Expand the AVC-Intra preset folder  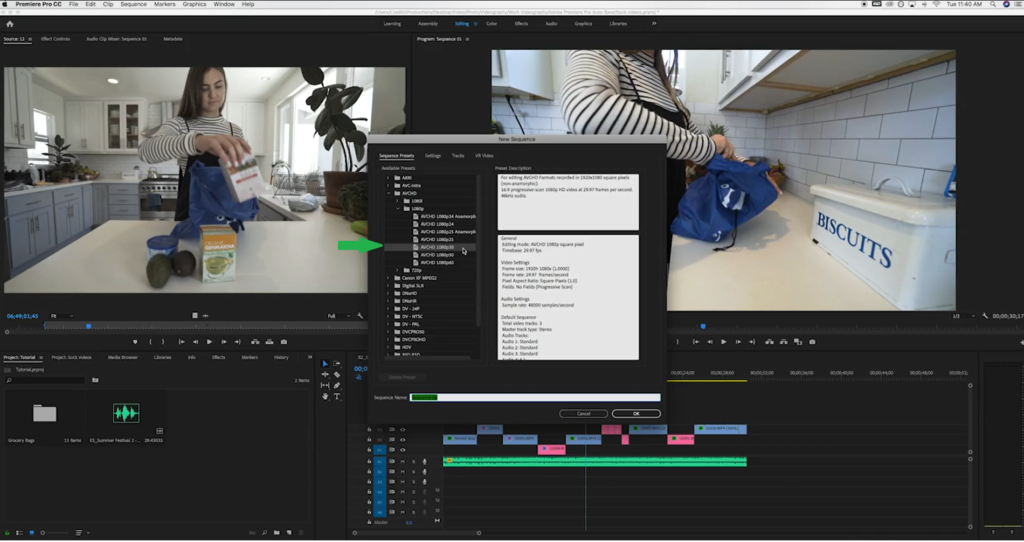[x=388, y=185]
